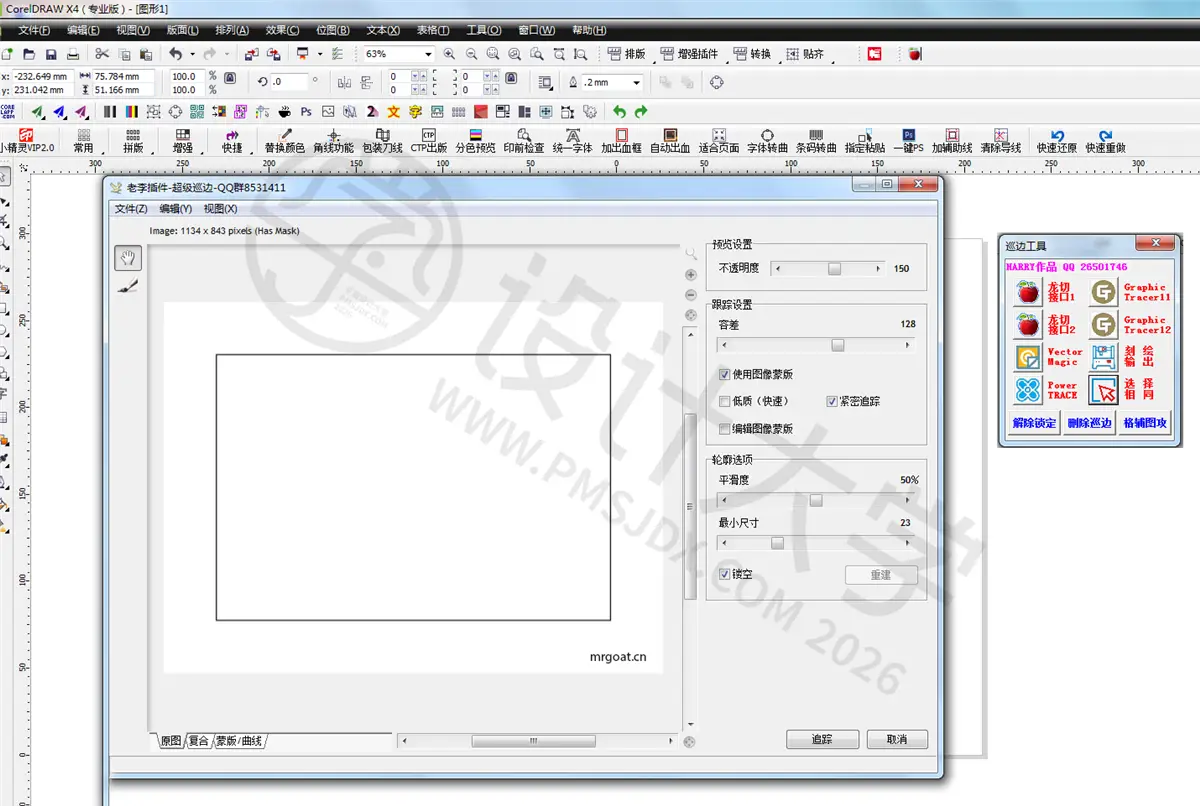This screenshot has height=806, width=1200.
Task: Click the rotation angle input field
Action: [290, 82]
